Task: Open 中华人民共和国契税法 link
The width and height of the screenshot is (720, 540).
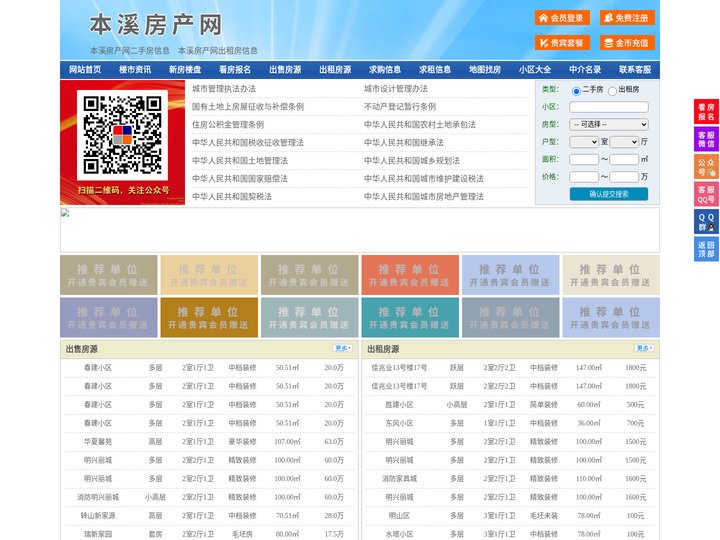Action: (232, 197)
